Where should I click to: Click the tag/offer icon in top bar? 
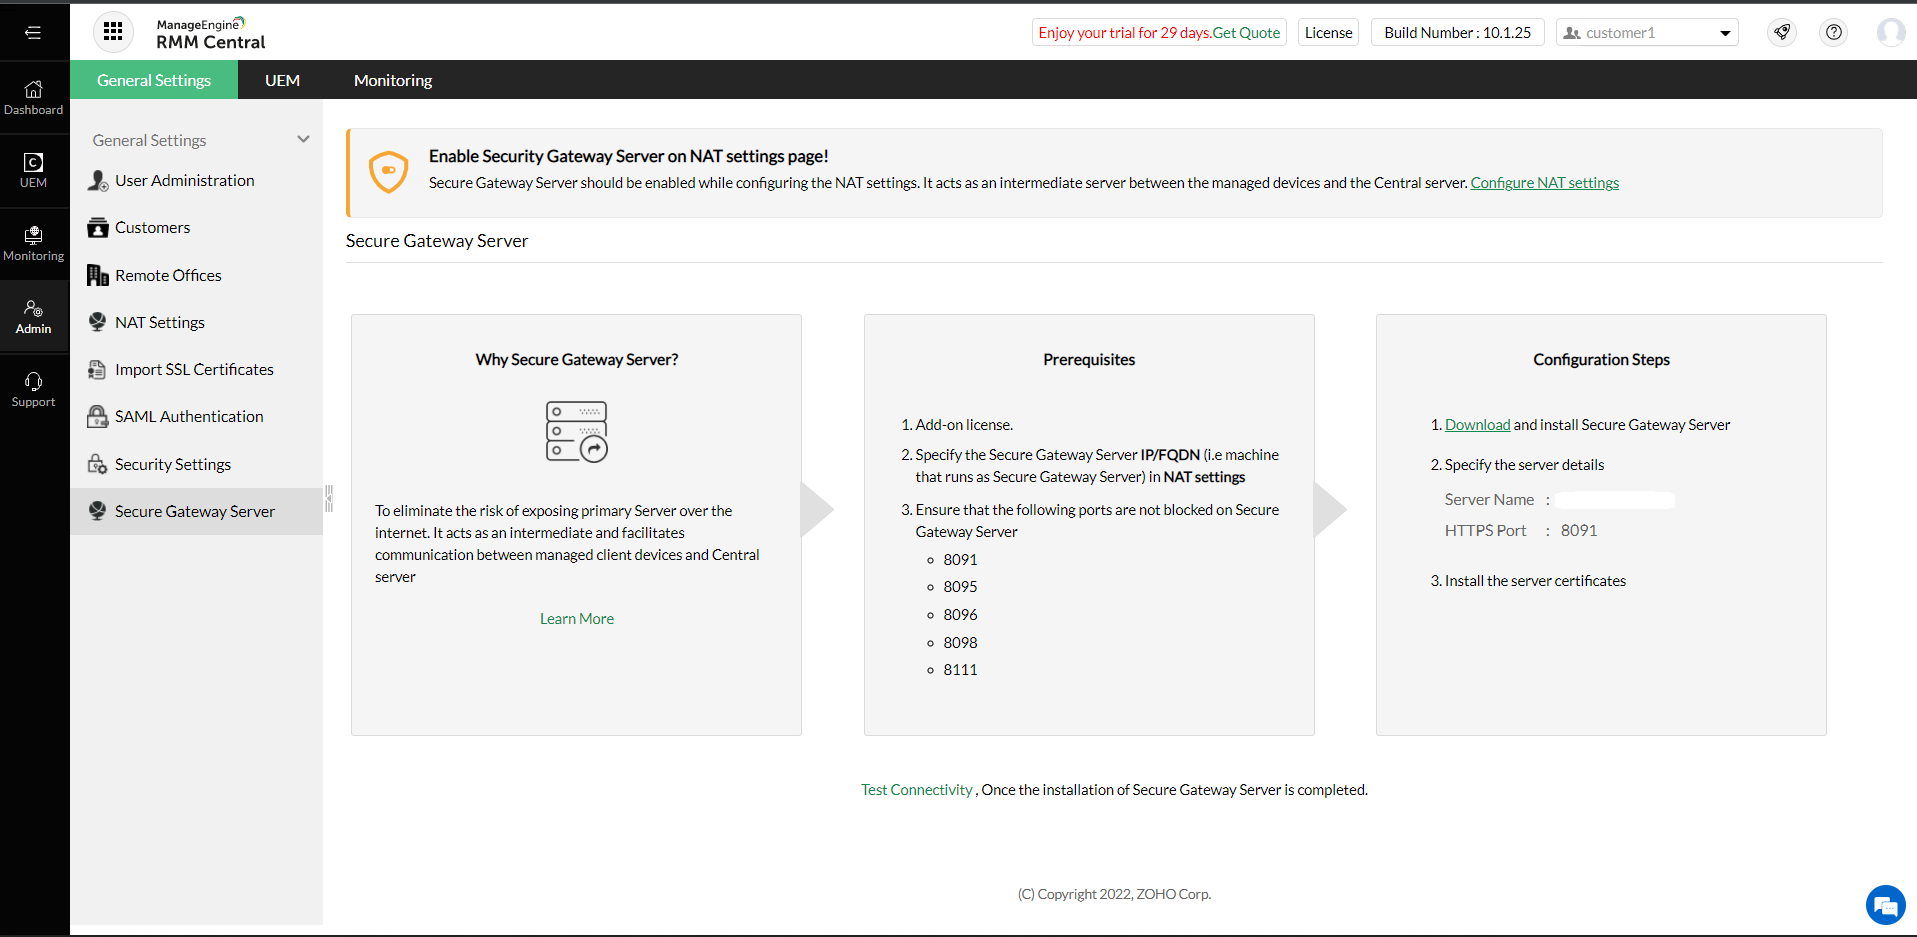pyautogui.click(x=1781, y=32)
